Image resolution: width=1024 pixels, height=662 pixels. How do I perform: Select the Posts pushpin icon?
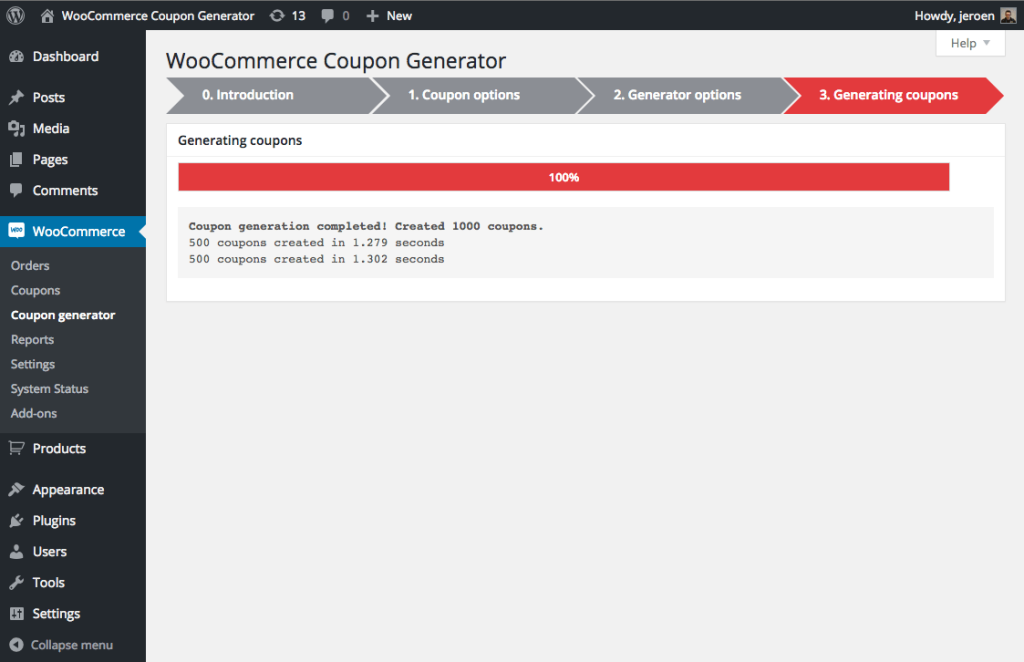(17, 96)
